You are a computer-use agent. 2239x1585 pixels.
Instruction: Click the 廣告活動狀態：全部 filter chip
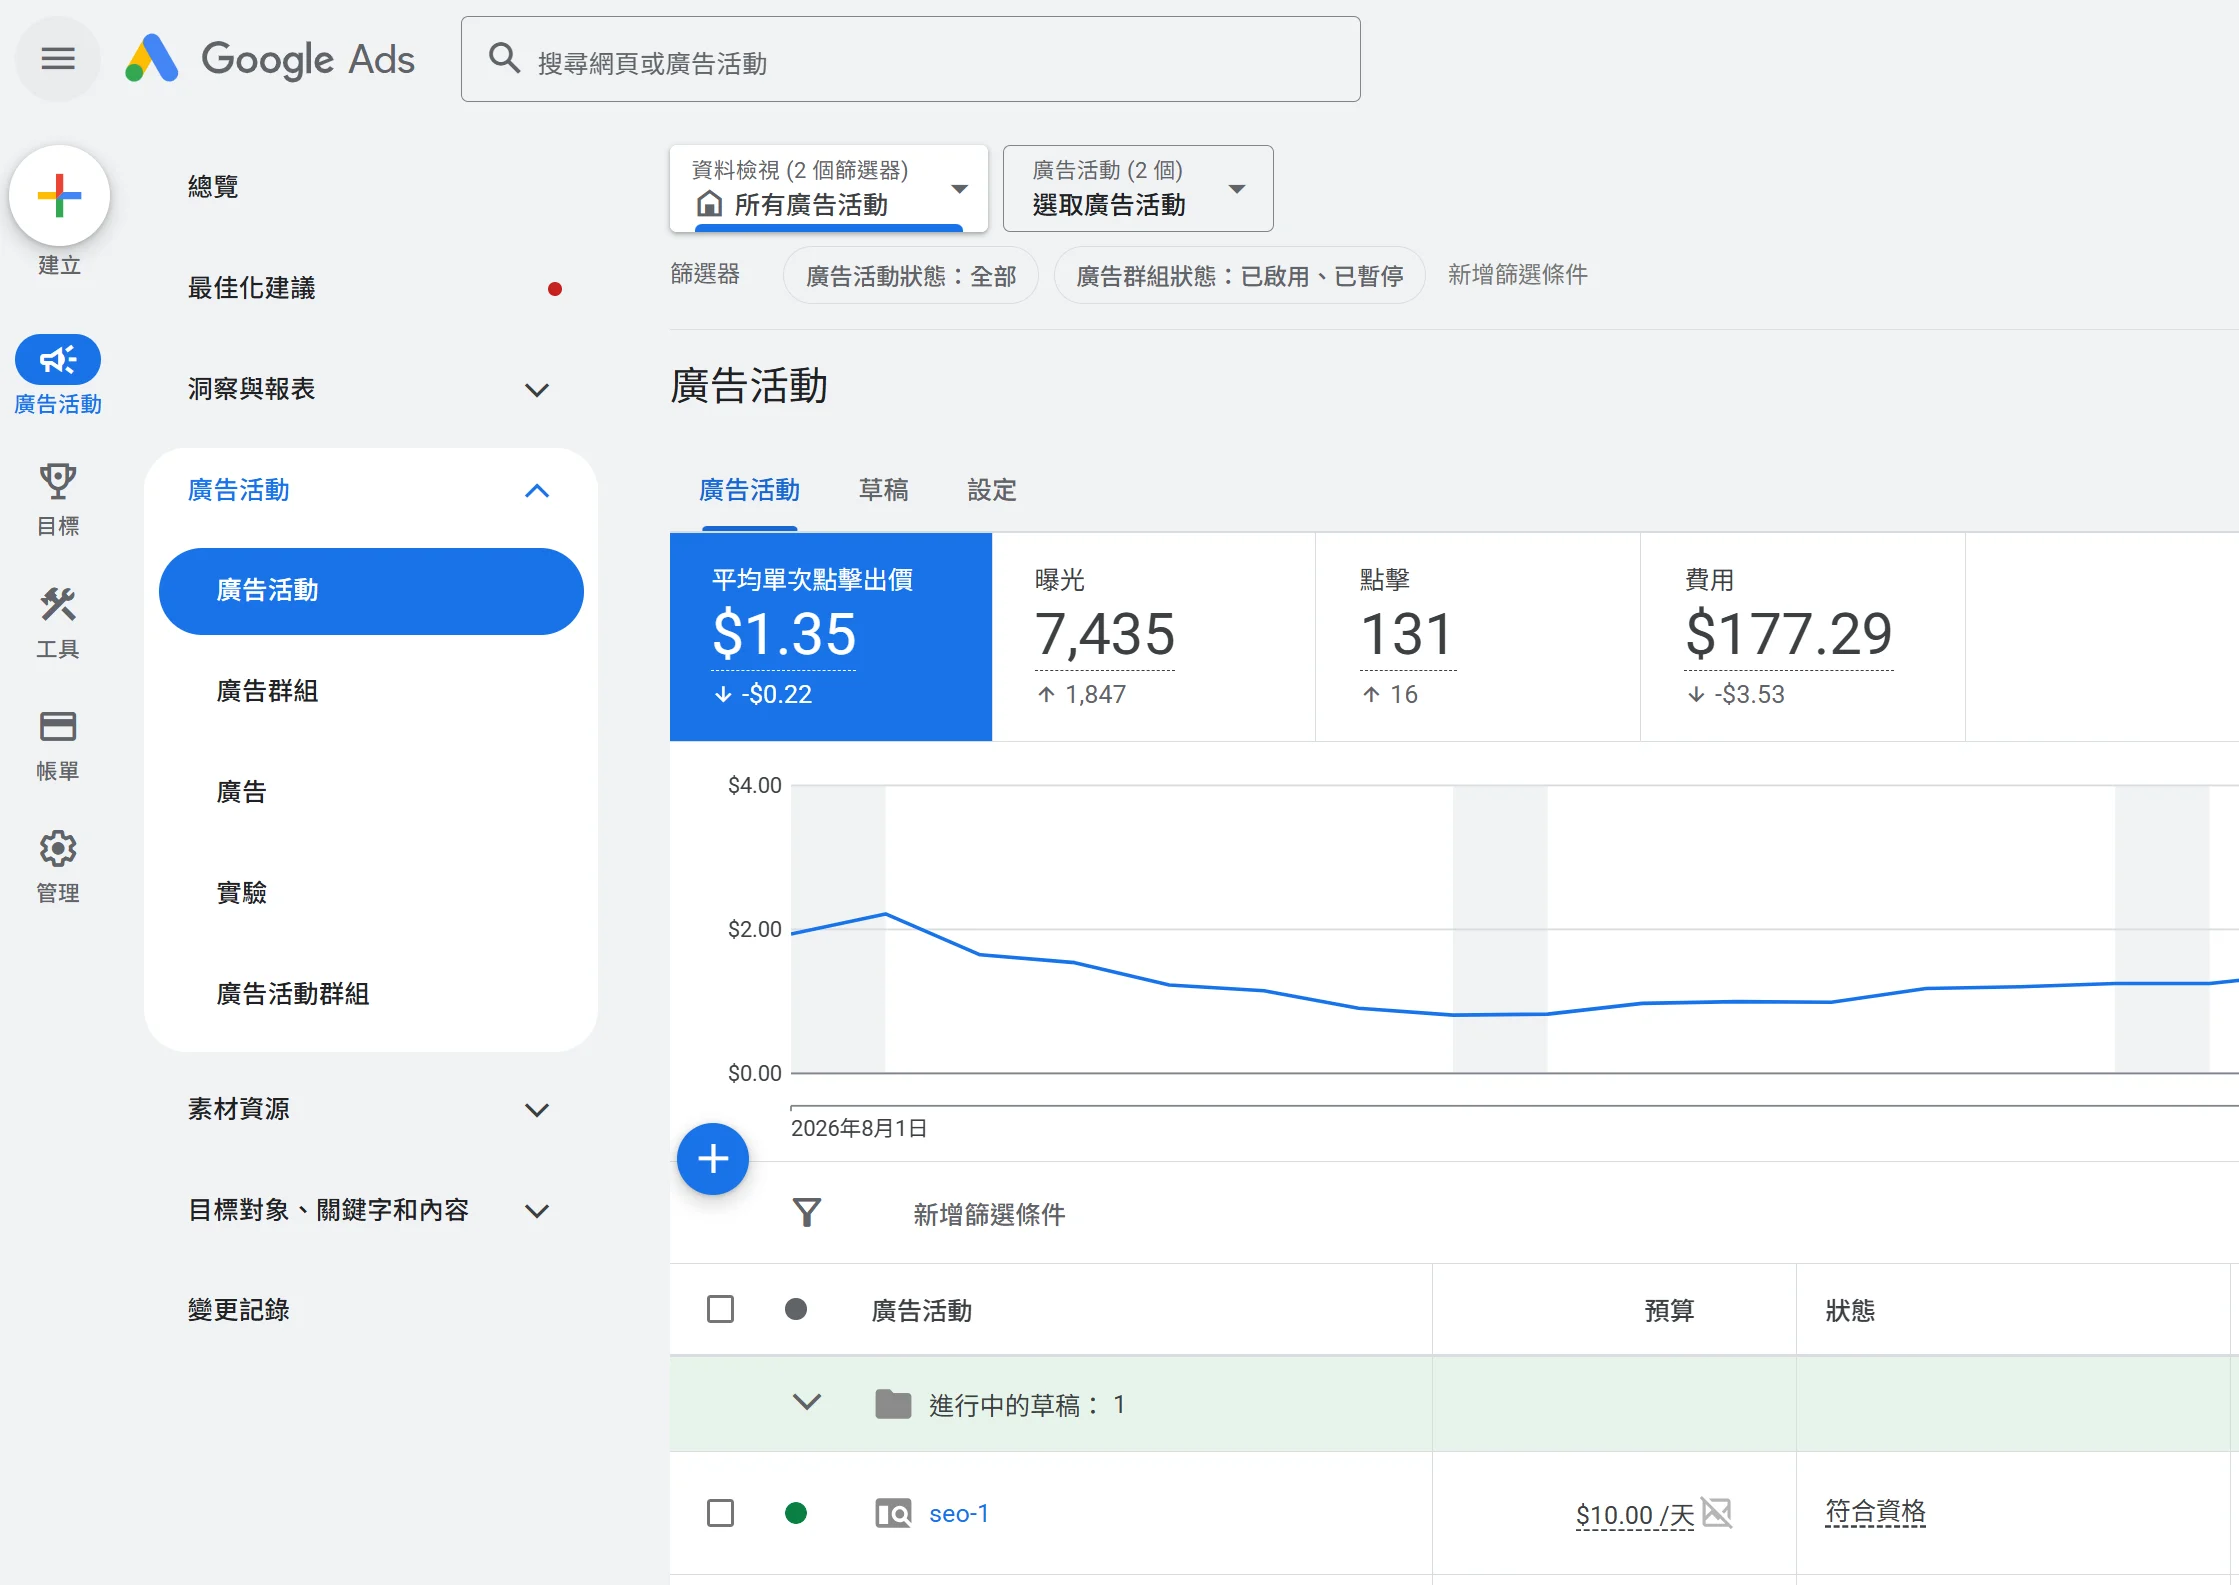911,275
